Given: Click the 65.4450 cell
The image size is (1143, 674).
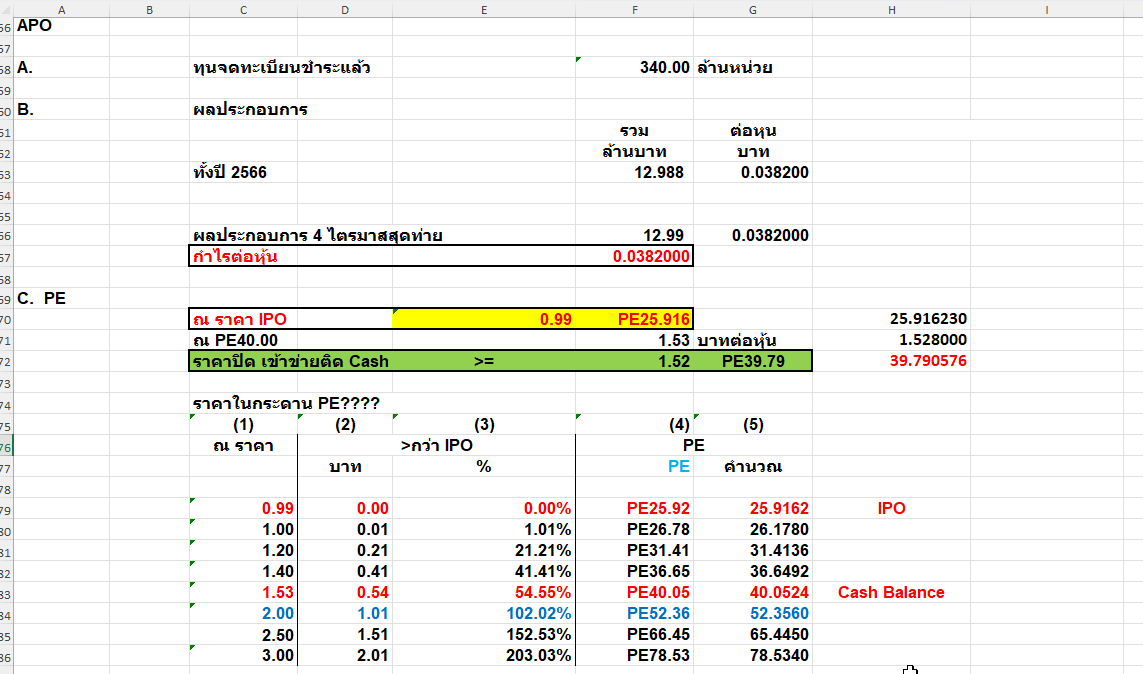Looking at the screenshot, I should tap(753, 635).
